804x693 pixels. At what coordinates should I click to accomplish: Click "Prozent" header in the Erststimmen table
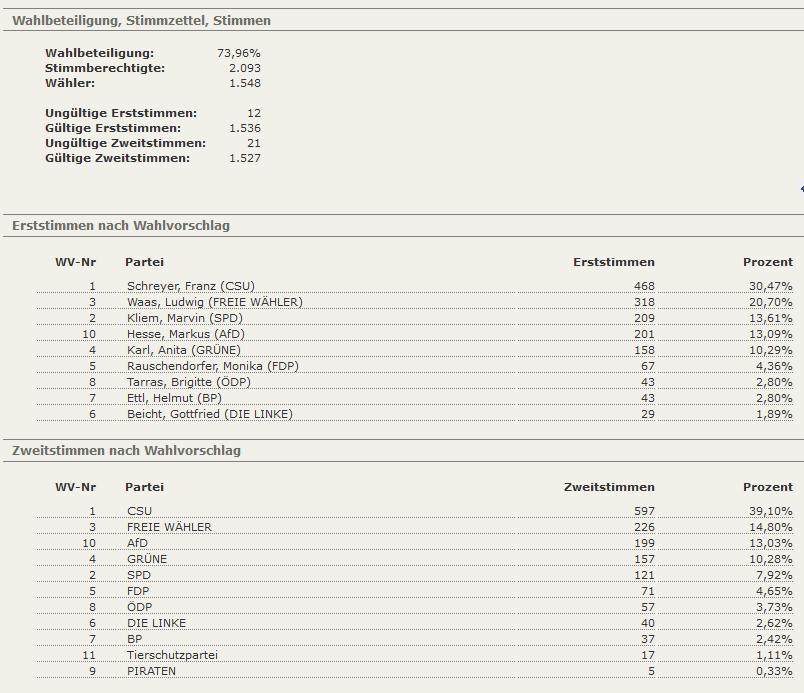(x=768, y=262)
